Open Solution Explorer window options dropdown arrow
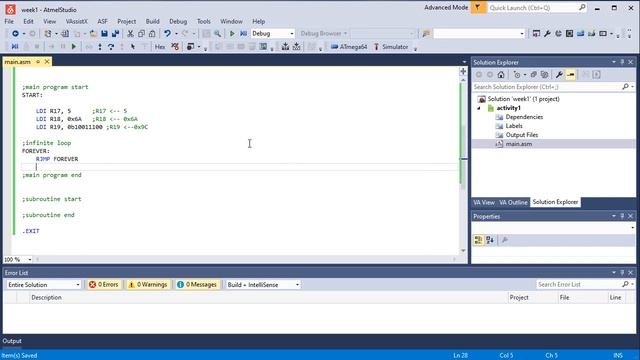The width and height of the screenshot is (640, 360). coord(614,62)
